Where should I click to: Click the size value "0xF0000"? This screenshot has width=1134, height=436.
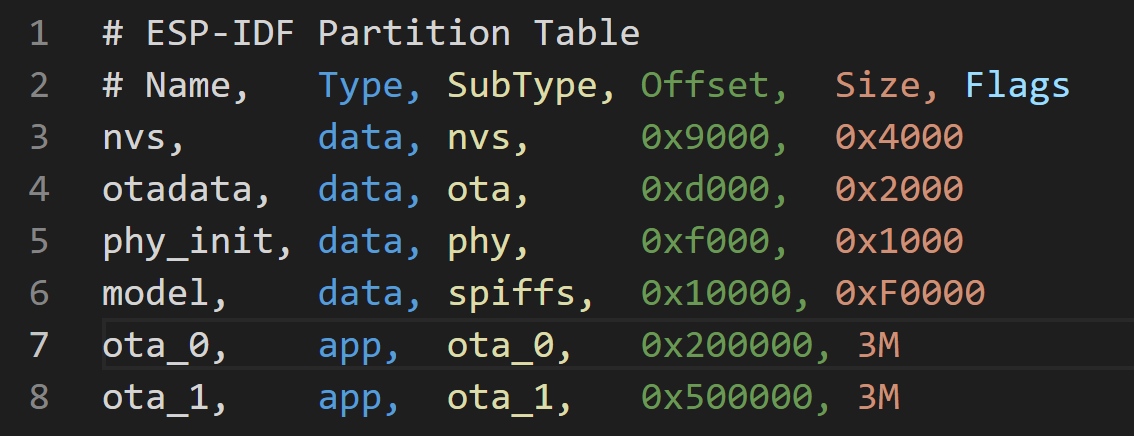(911, 294)
